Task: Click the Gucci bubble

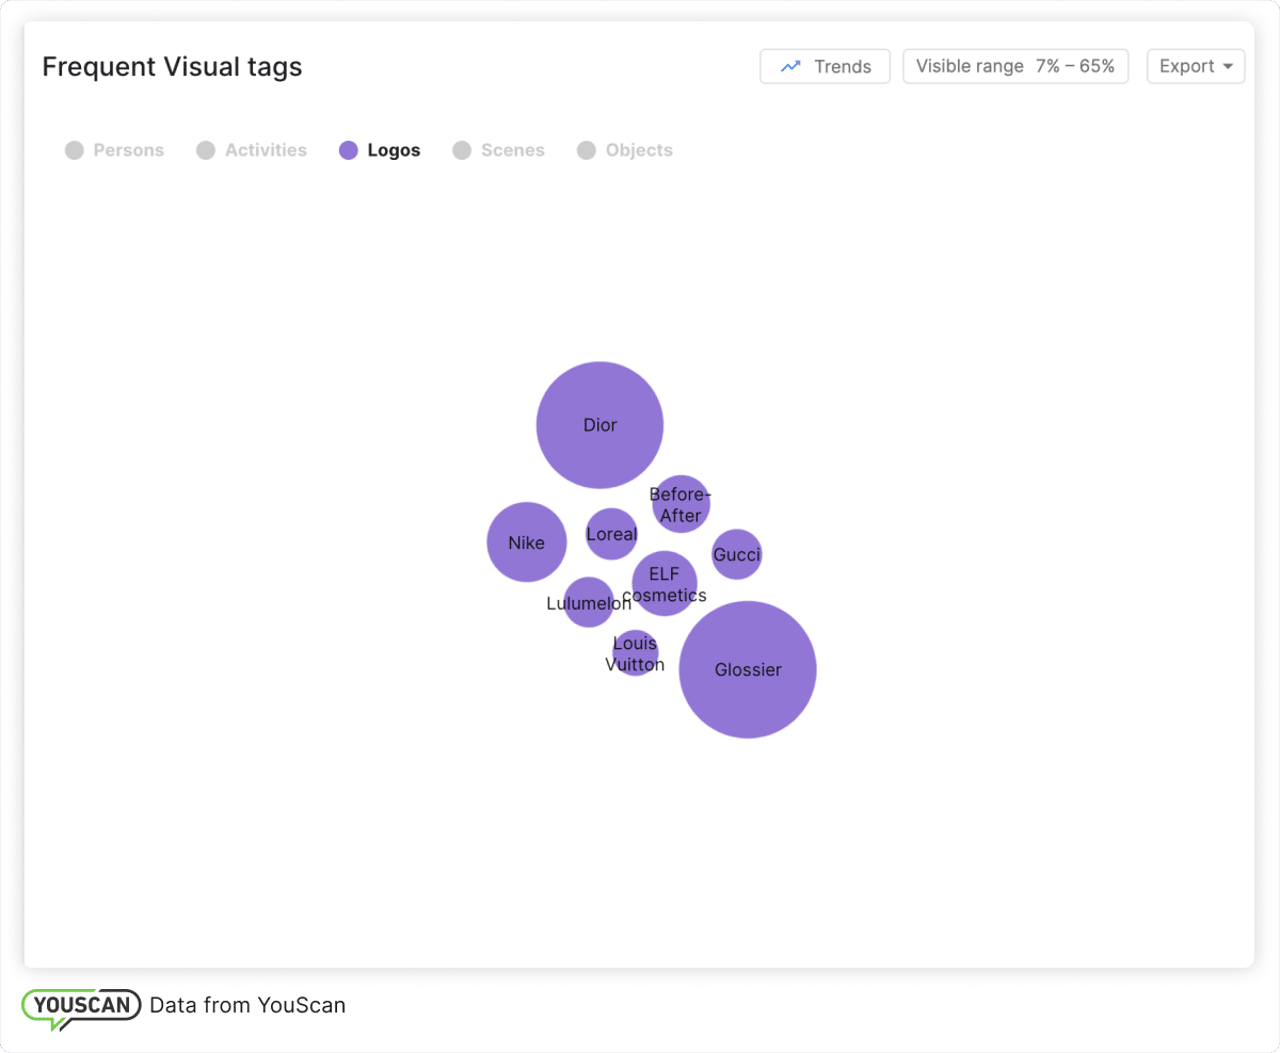Action: pos(737,555)
